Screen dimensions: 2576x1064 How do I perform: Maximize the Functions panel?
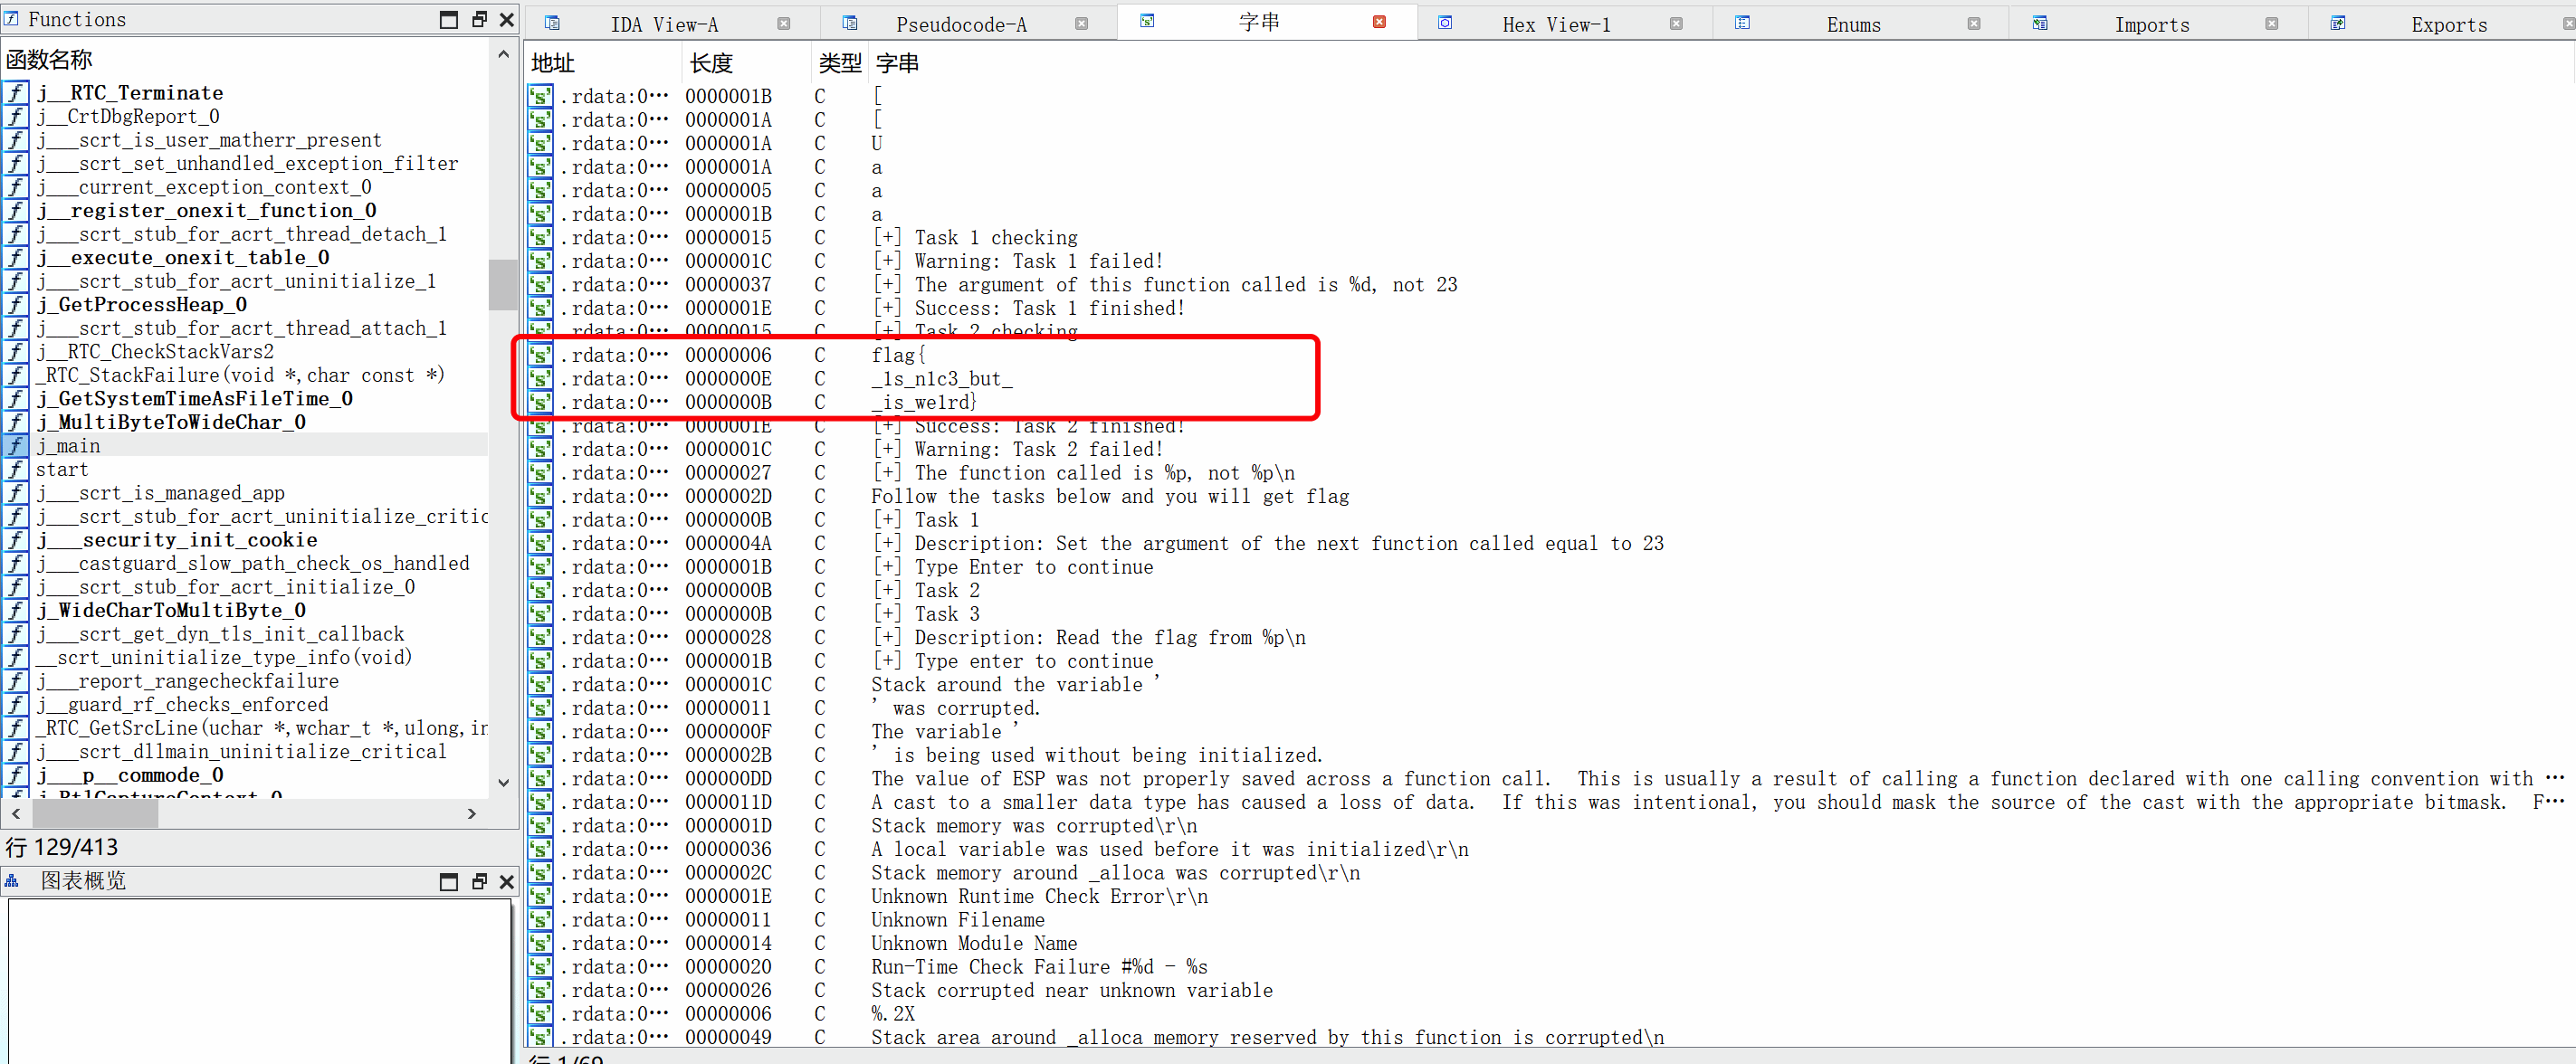pos(449,20)
